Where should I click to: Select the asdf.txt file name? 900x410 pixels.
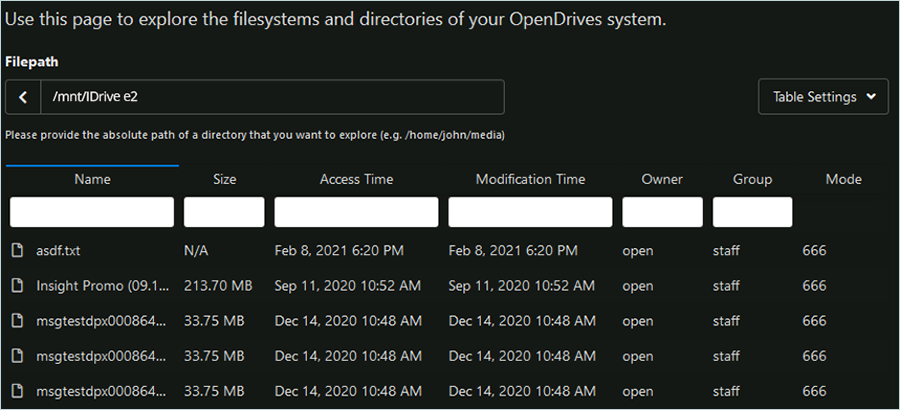tap(58, 251)
